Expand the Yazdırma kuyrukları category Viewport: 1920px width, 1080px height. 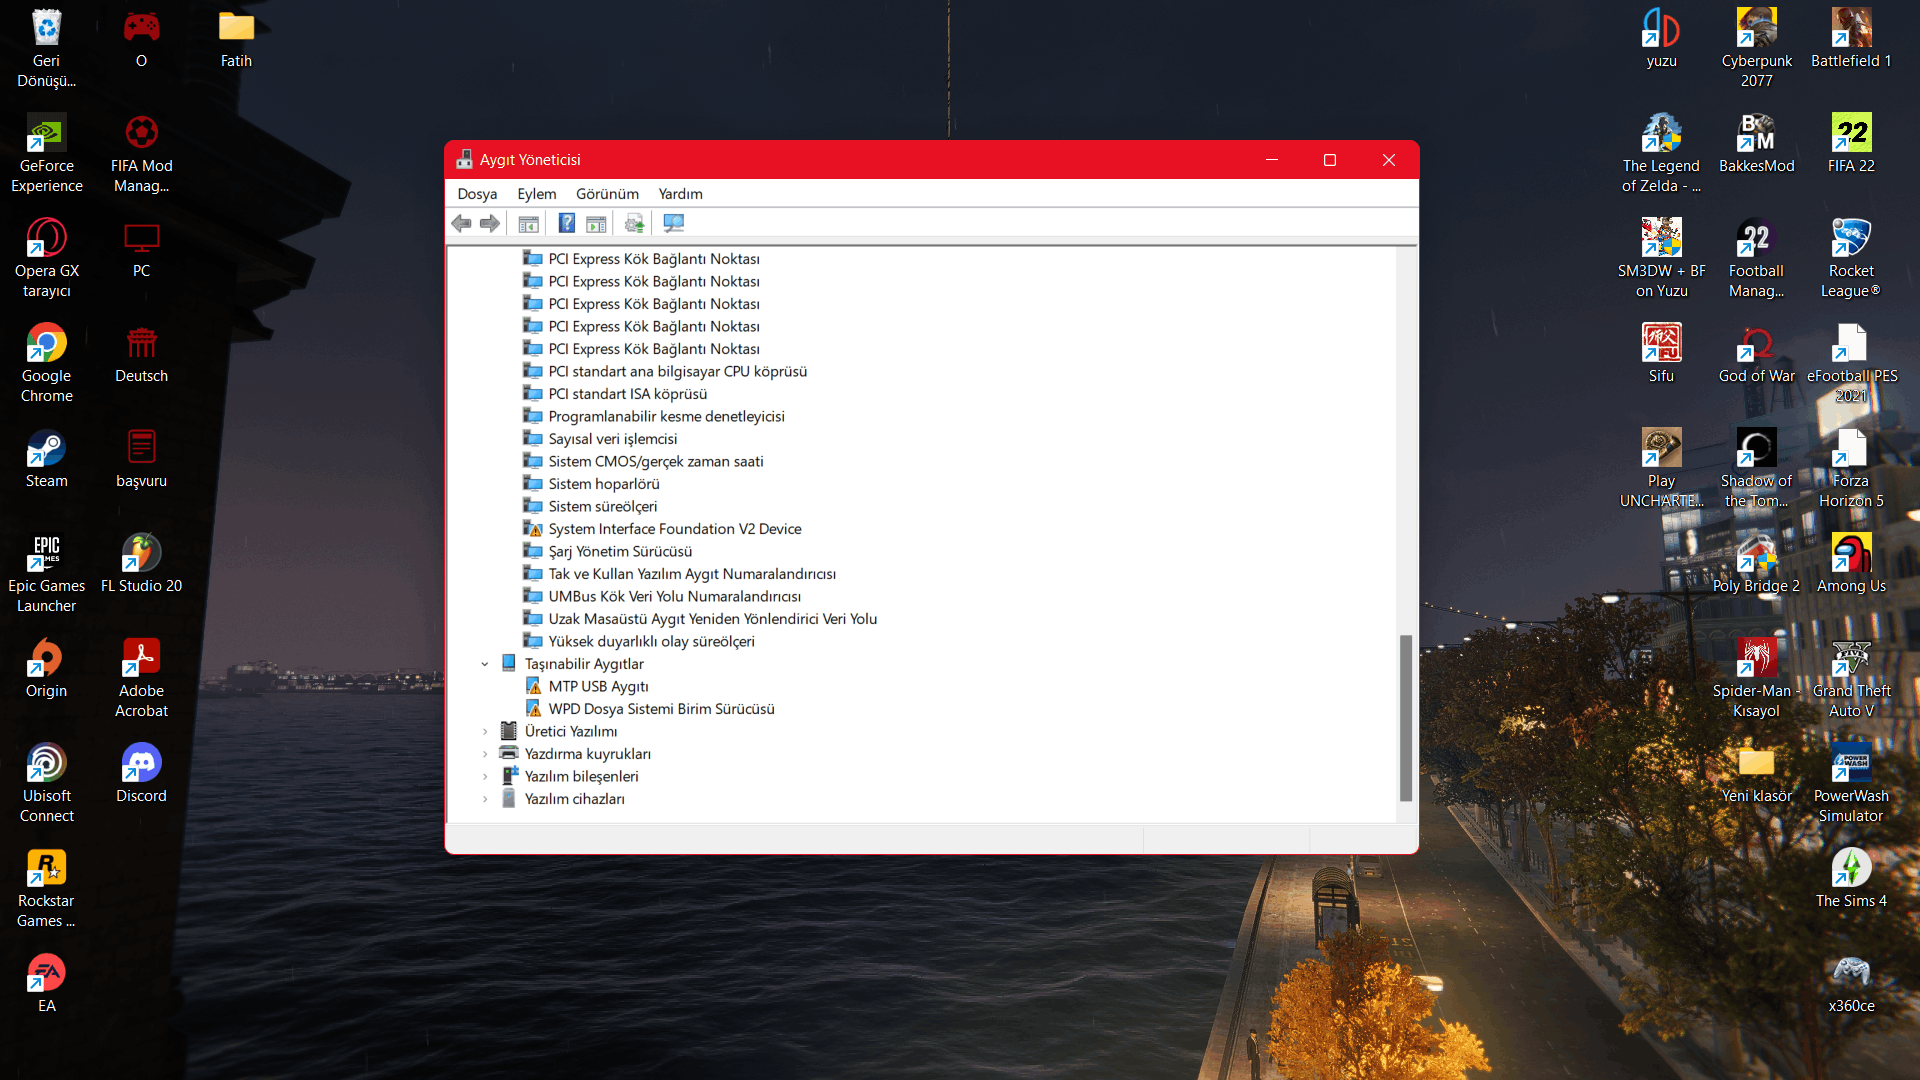pos(485,754)
